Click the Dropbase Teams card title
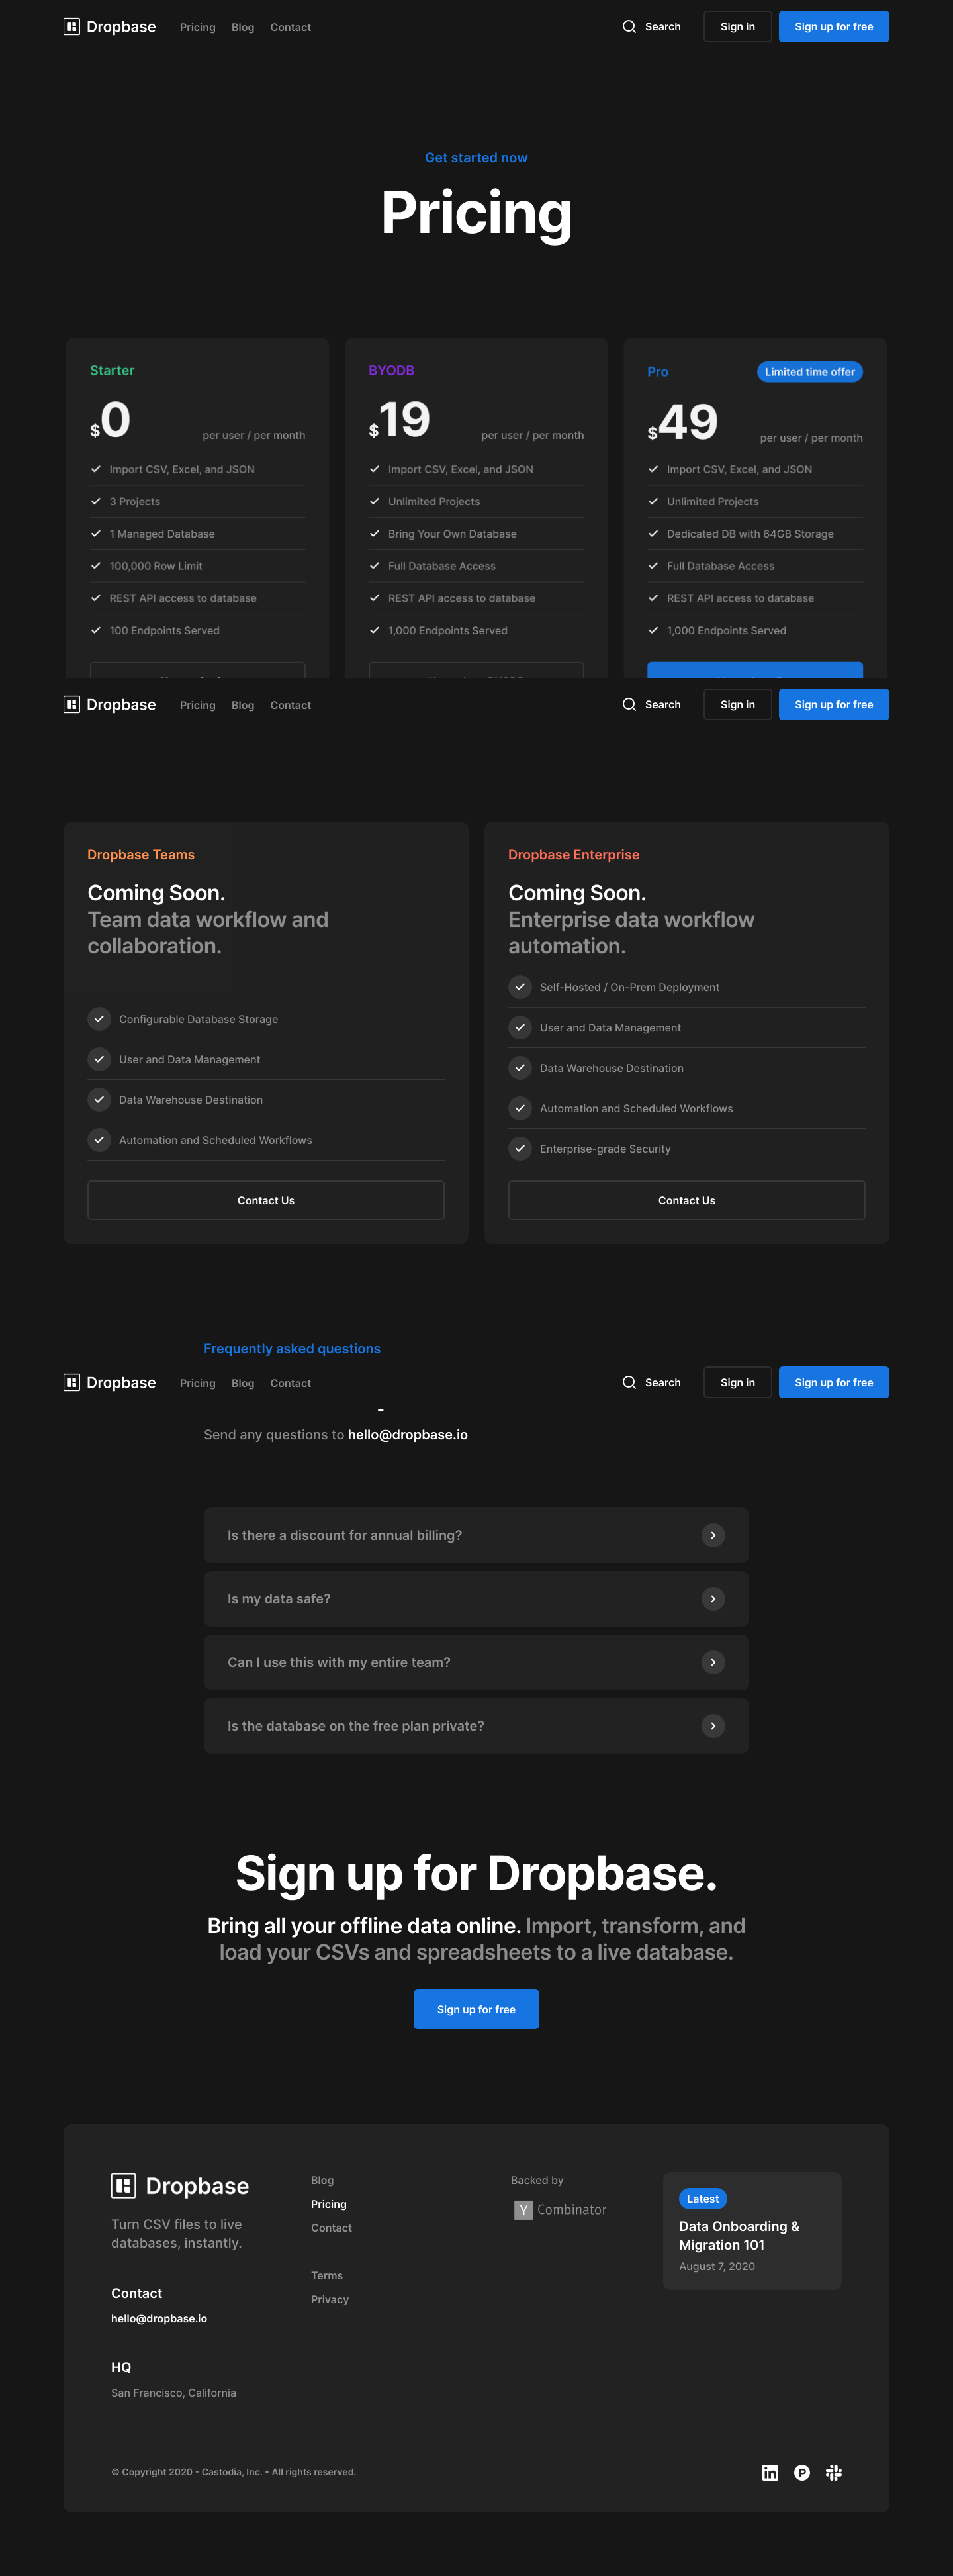 (141, 855)
